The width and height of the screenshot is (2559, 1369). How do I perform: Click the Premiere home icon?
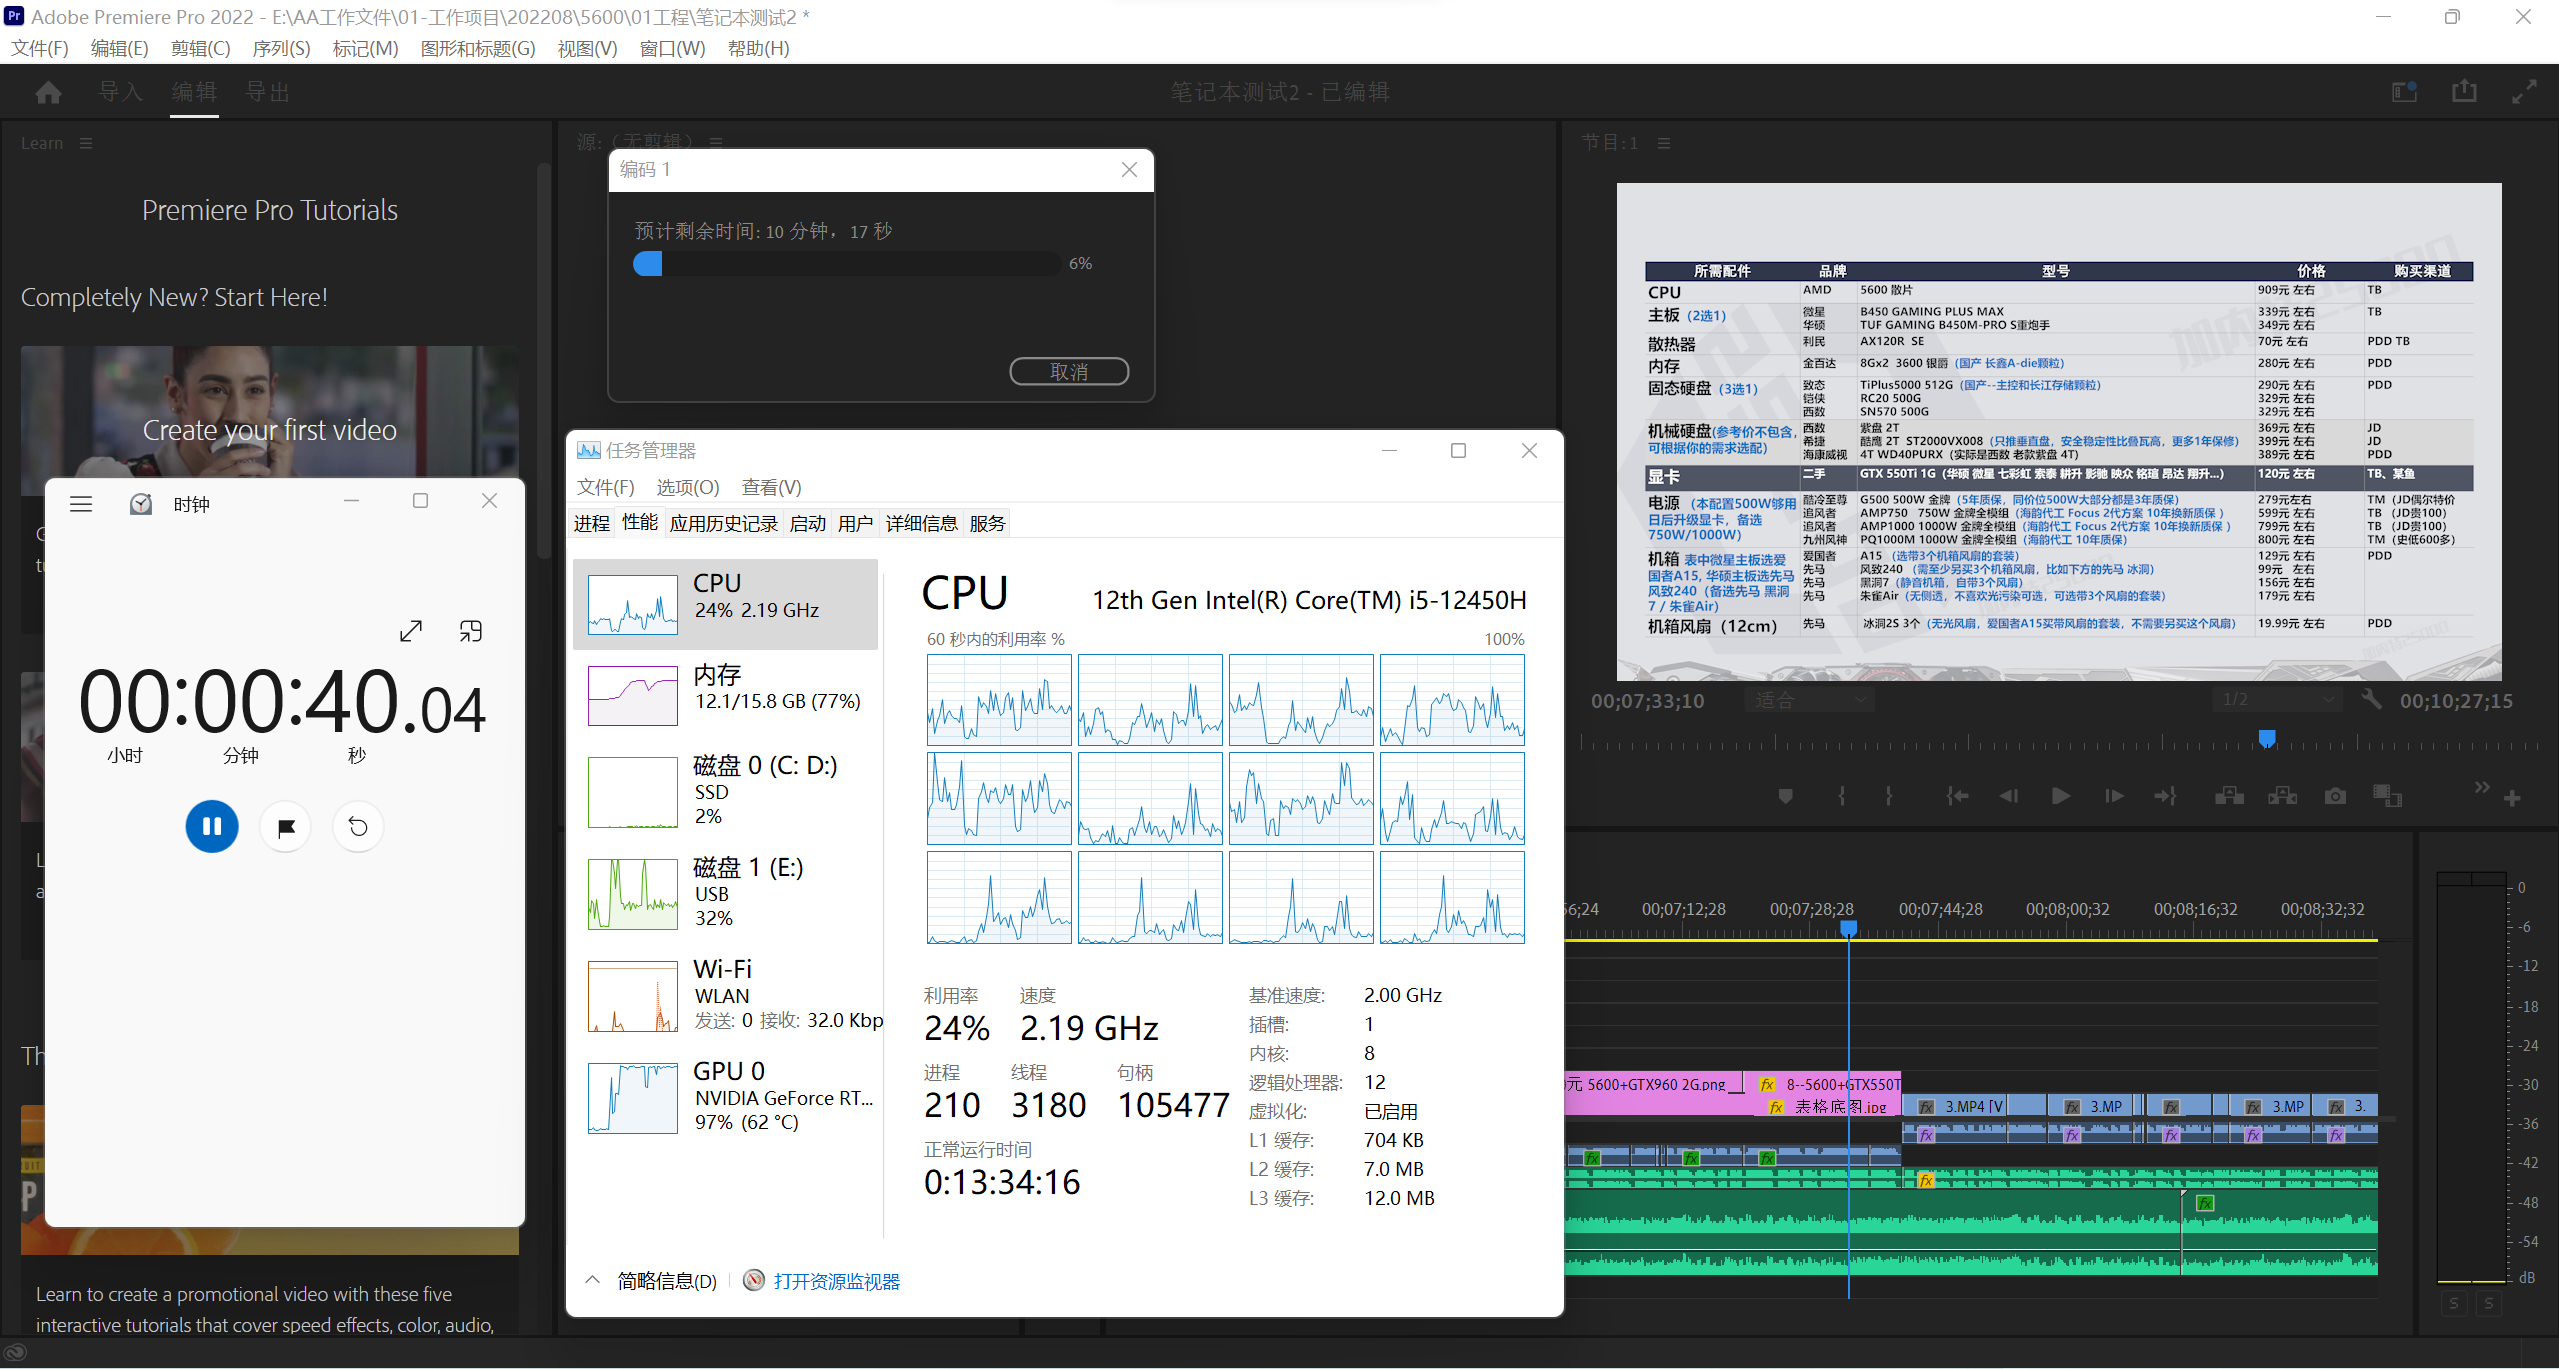[x=48, y=92]
